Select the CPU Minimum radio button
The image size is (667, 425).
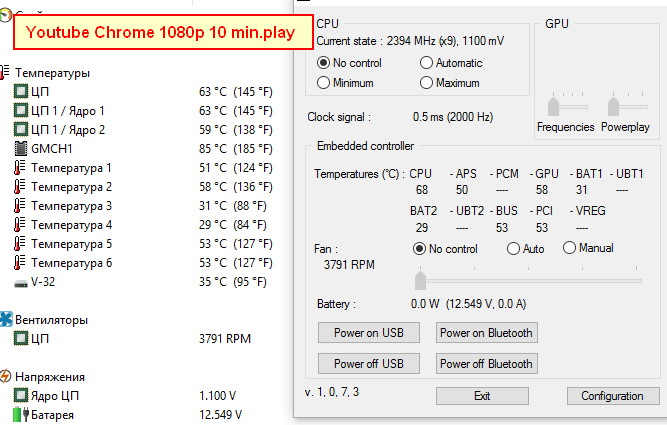[323, 83]
